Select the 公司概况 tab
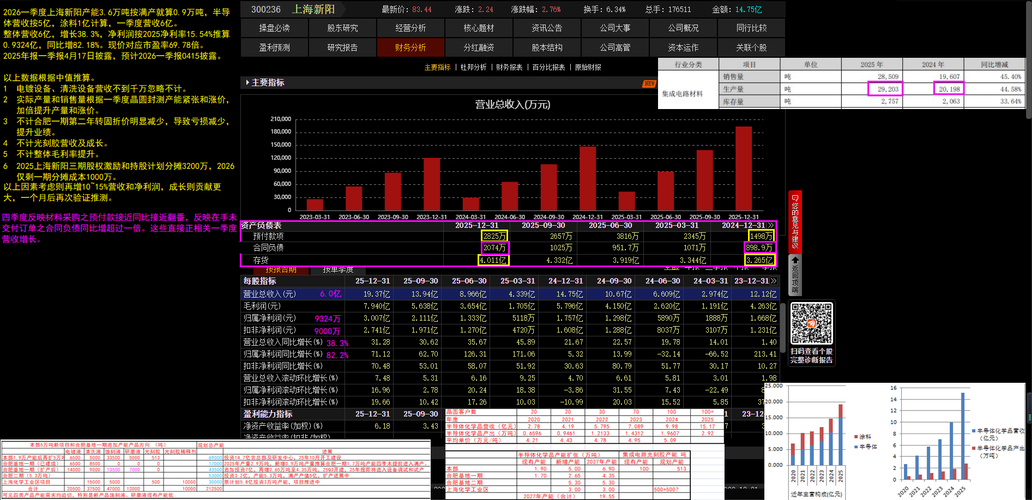1032x500 pixels. point(683,28)
